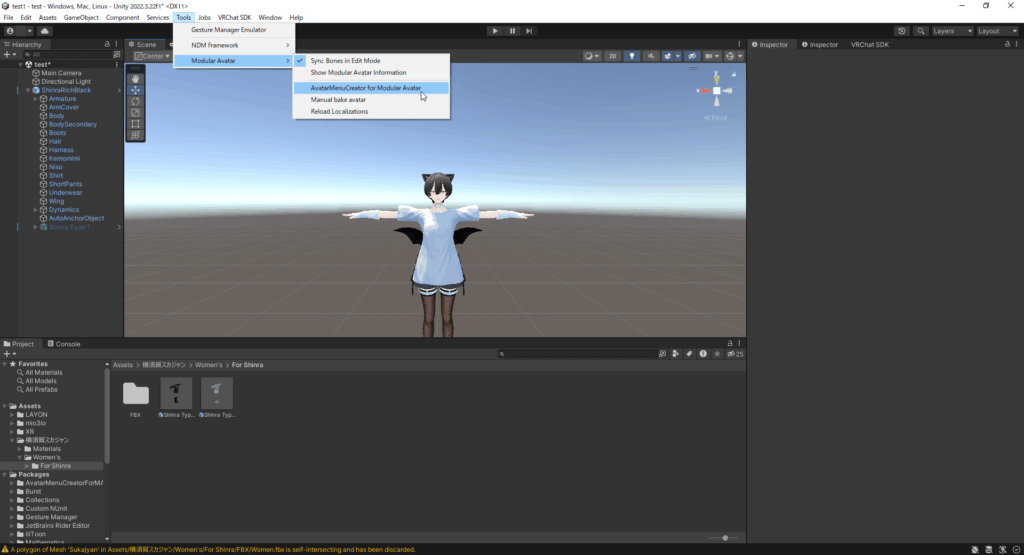Select Kemomimi in Hierarchy
1024x555 pixels.
[x=64, y=158]
